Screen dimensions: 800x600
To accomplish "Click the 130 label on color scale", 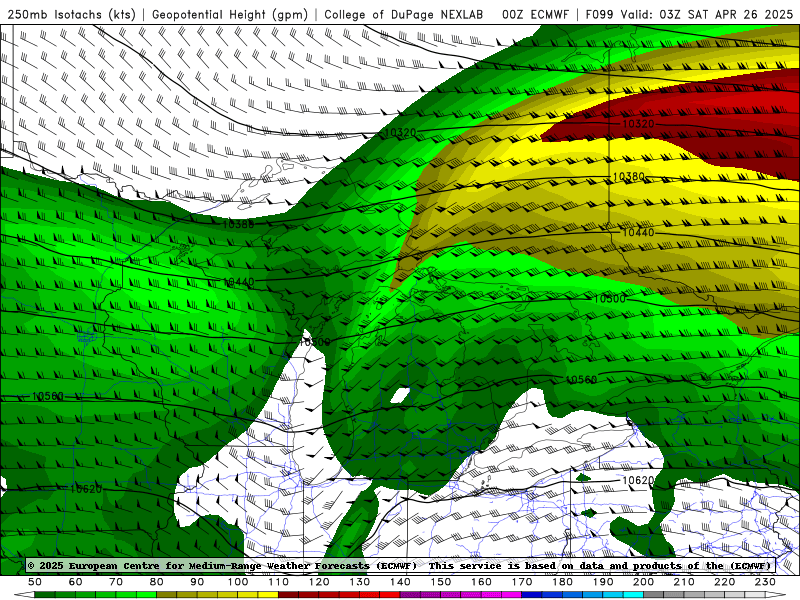I will tap(360, 582).
